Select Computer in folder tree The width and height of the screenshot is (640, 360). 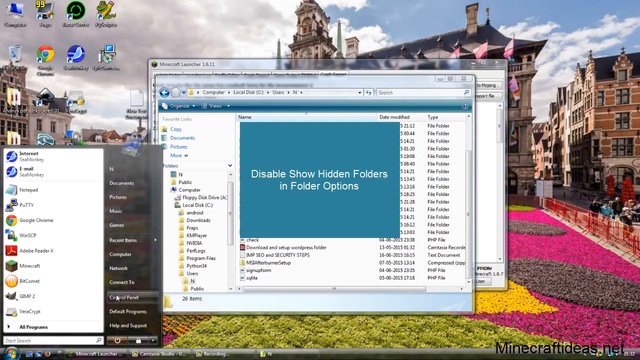point(189,190)
